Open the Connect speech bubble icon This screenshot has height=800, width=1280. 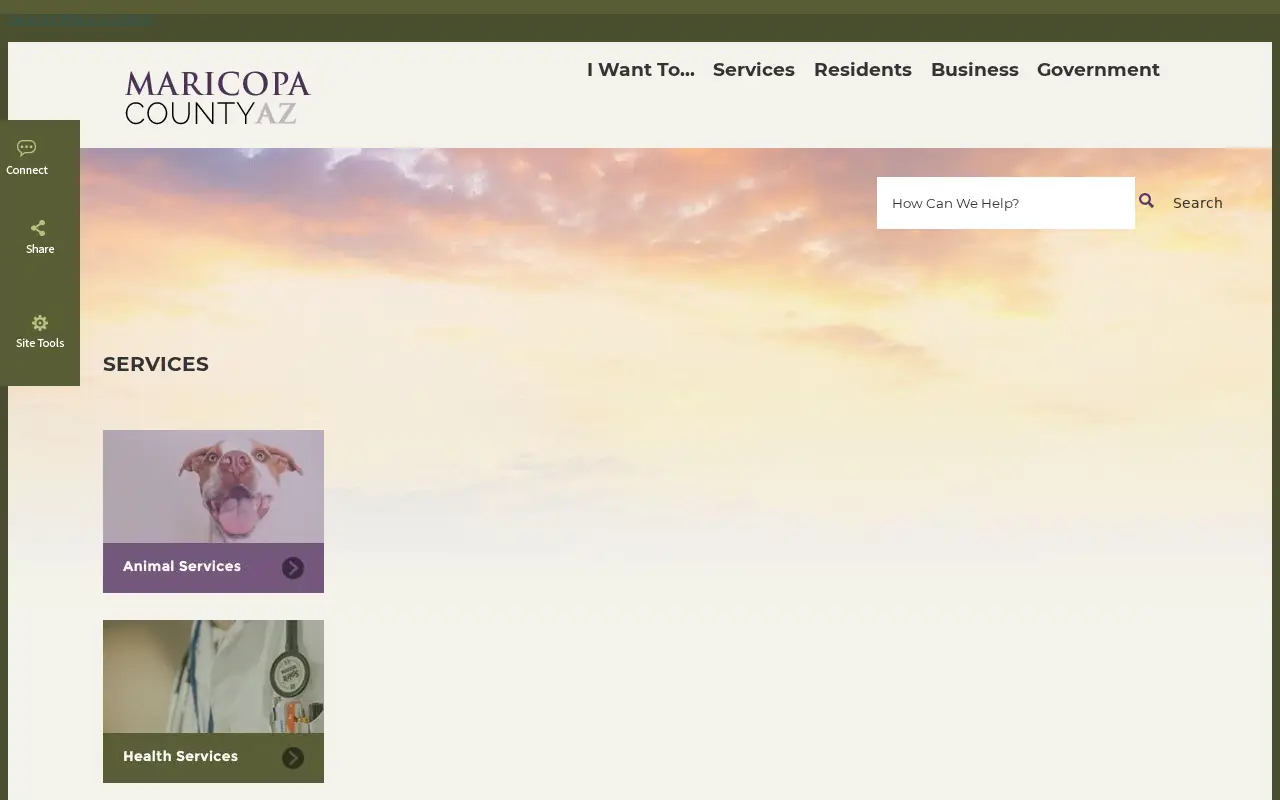27,148
